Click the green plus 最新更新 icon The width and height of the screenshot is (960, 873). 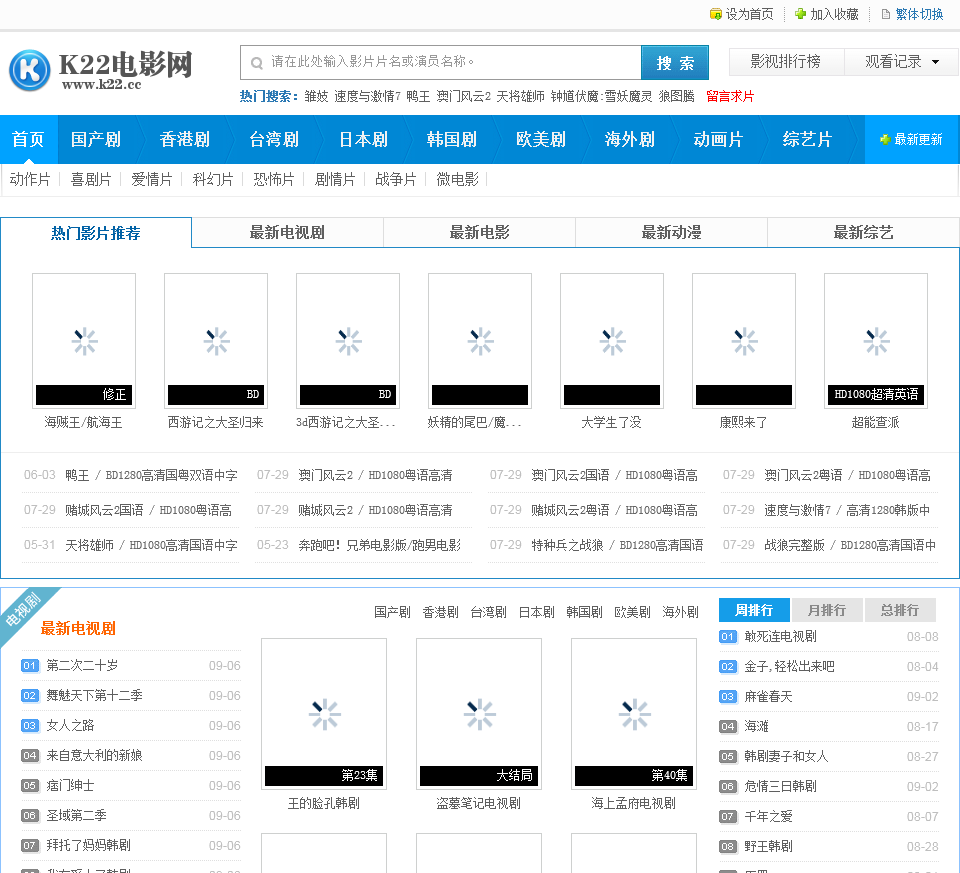(x=885, y=140)
